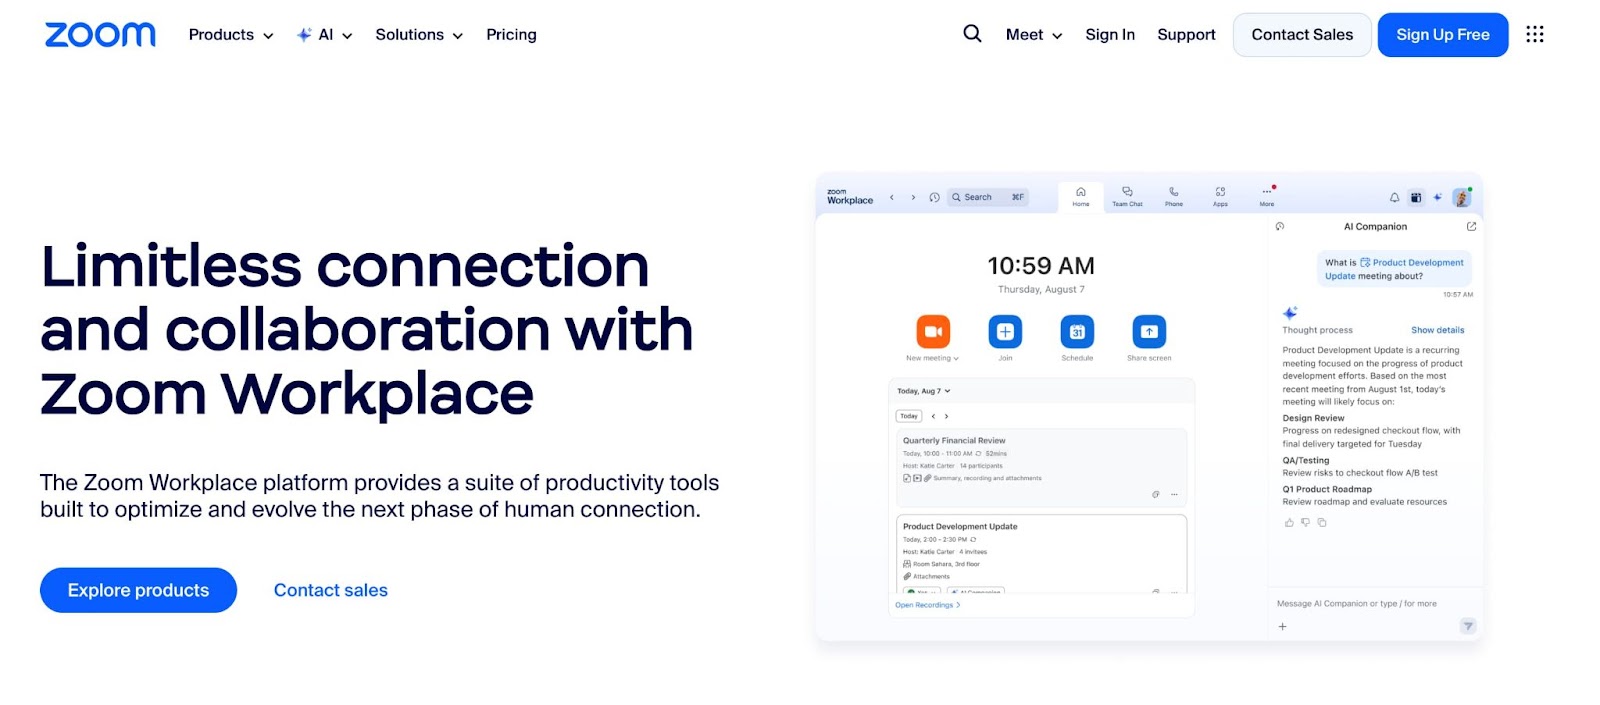
Task: Click the QA/Testing heading
Action: point(1306,460)
